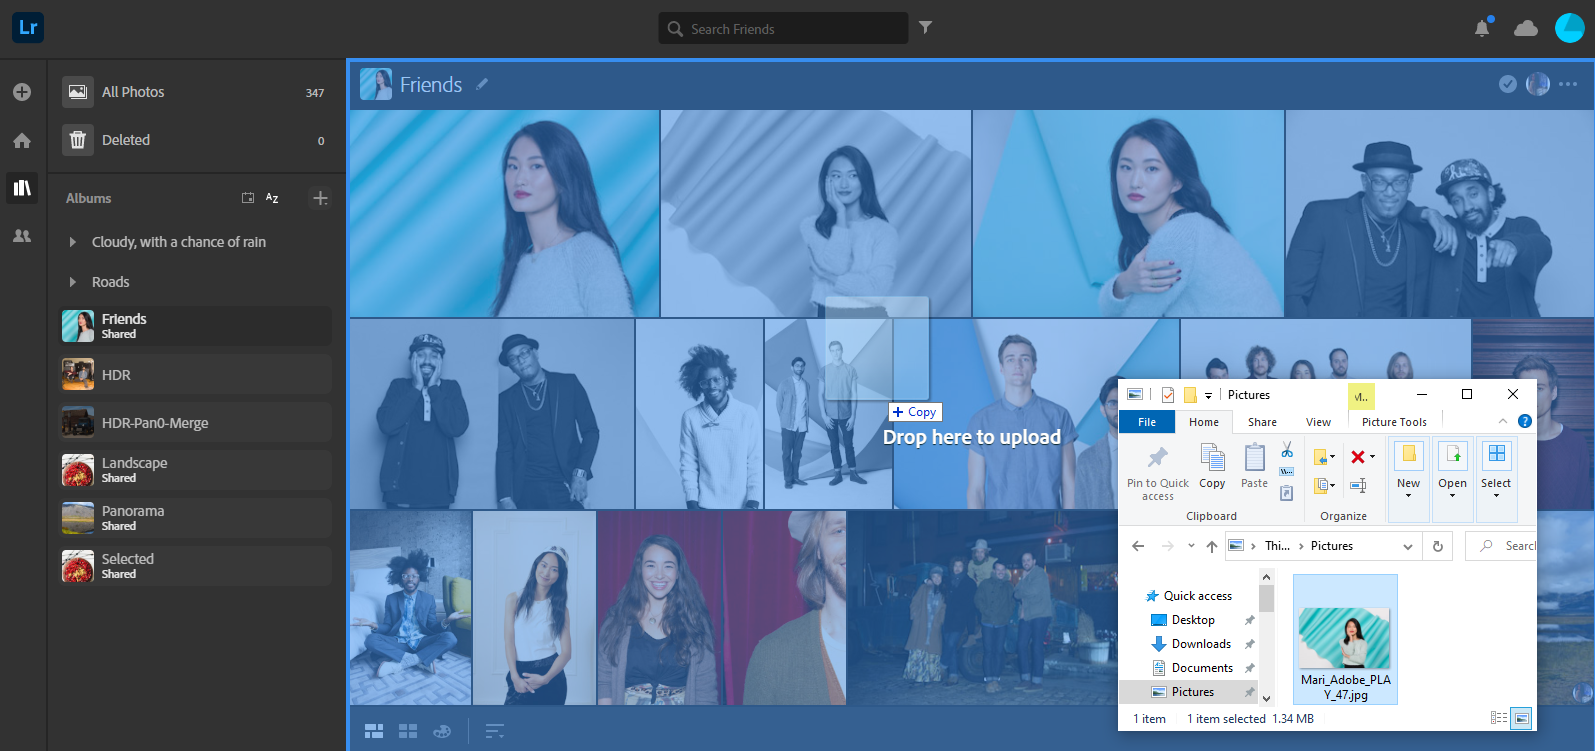Expand Cloudy, with a chance of rain

[72, 242]
